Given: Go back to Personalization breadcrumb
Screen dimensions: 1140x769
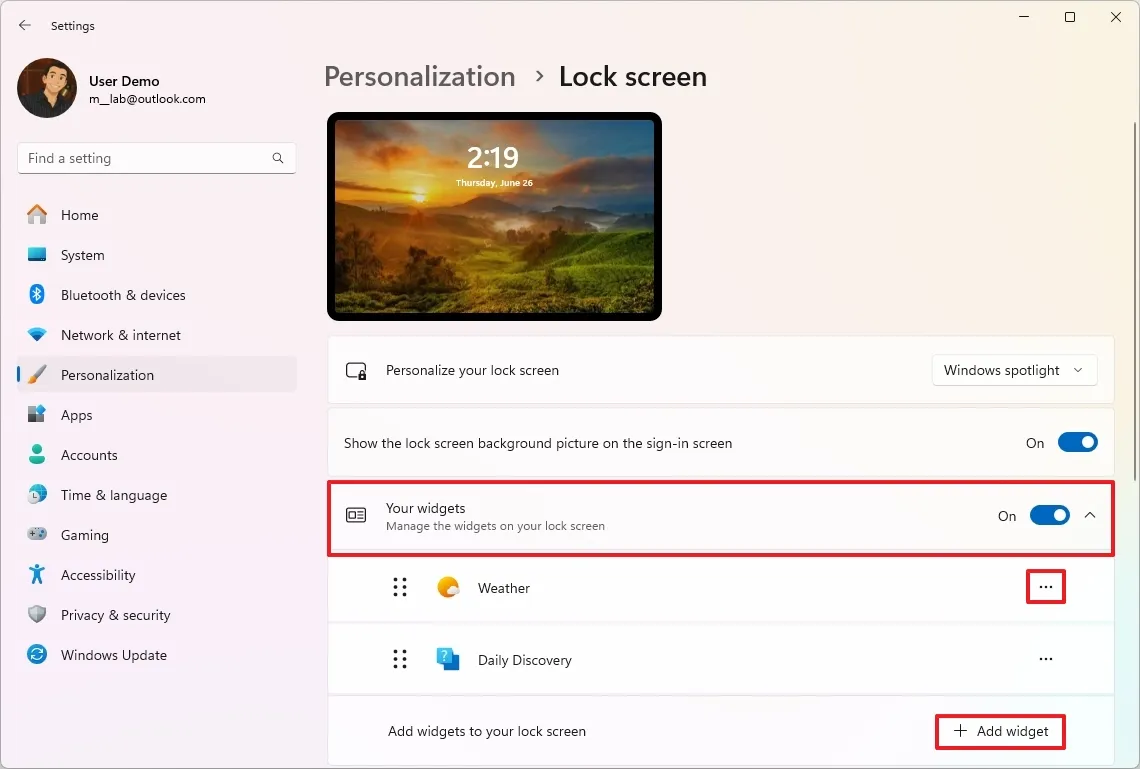Looking at the screenshot, I should [419, 76].
